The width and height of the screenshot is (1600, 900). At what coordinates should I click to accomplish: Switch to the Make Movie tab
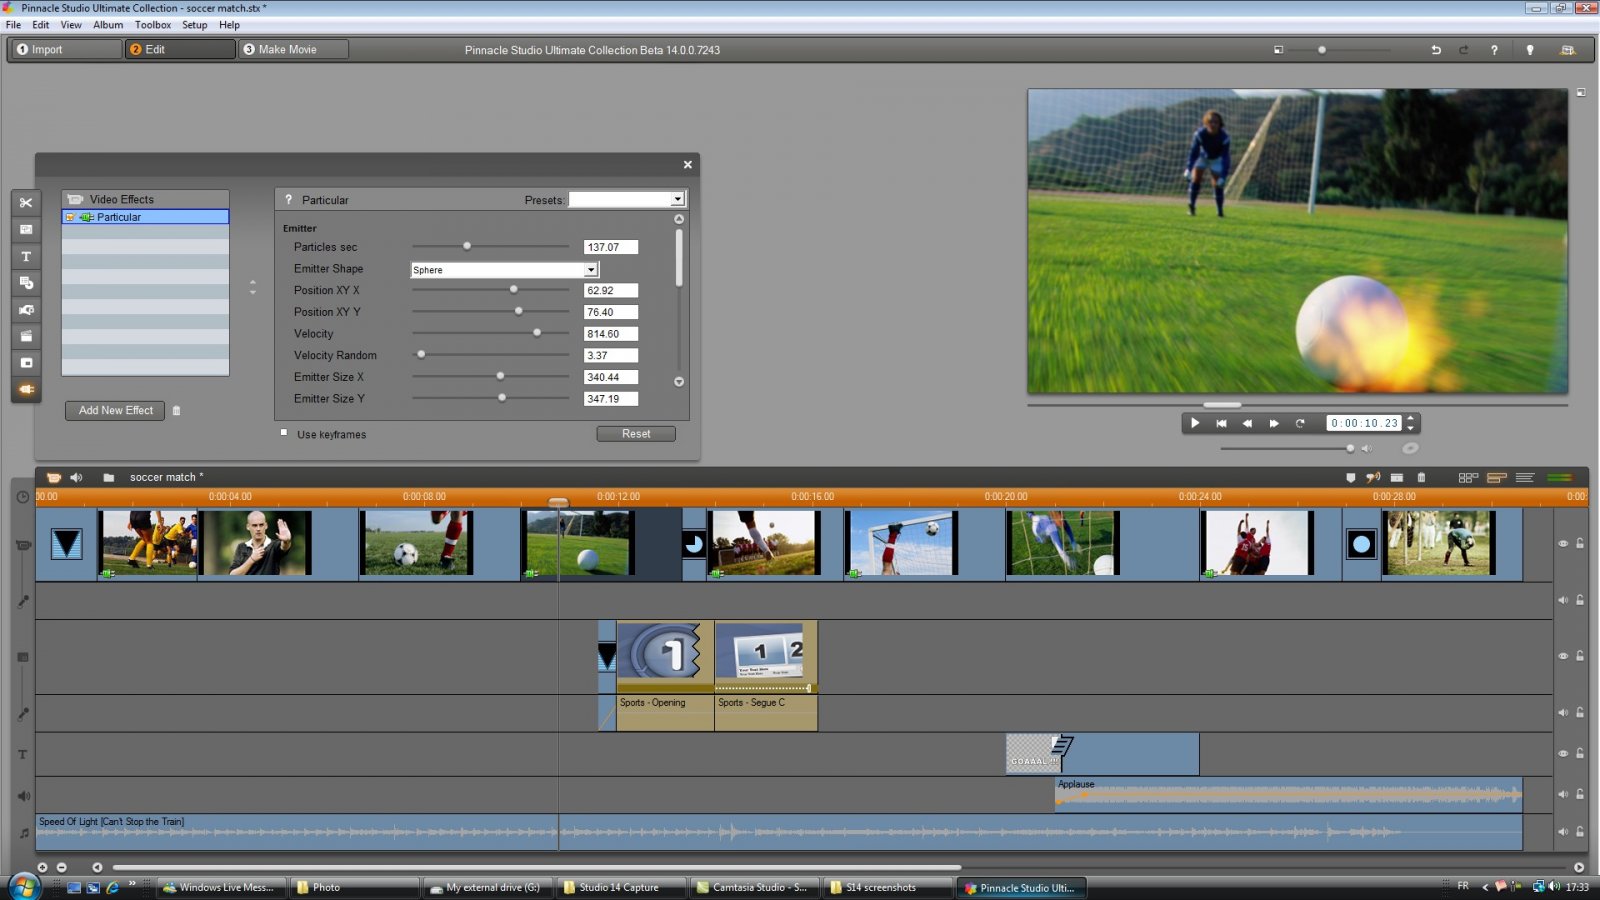(x=294, y=49)
